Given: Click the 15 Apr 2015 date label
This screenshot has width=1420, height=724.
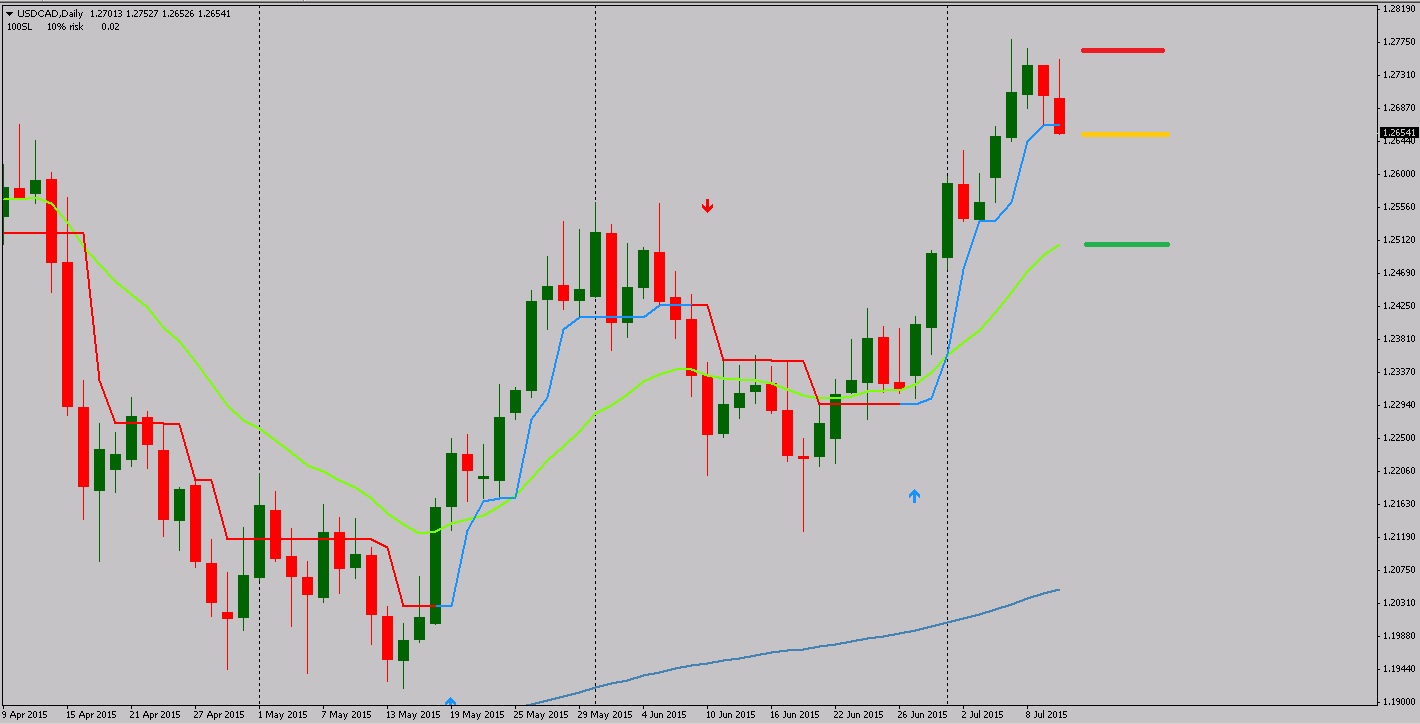Looking at the screenshot, I should pyautogui.click(x=92, y=715).
